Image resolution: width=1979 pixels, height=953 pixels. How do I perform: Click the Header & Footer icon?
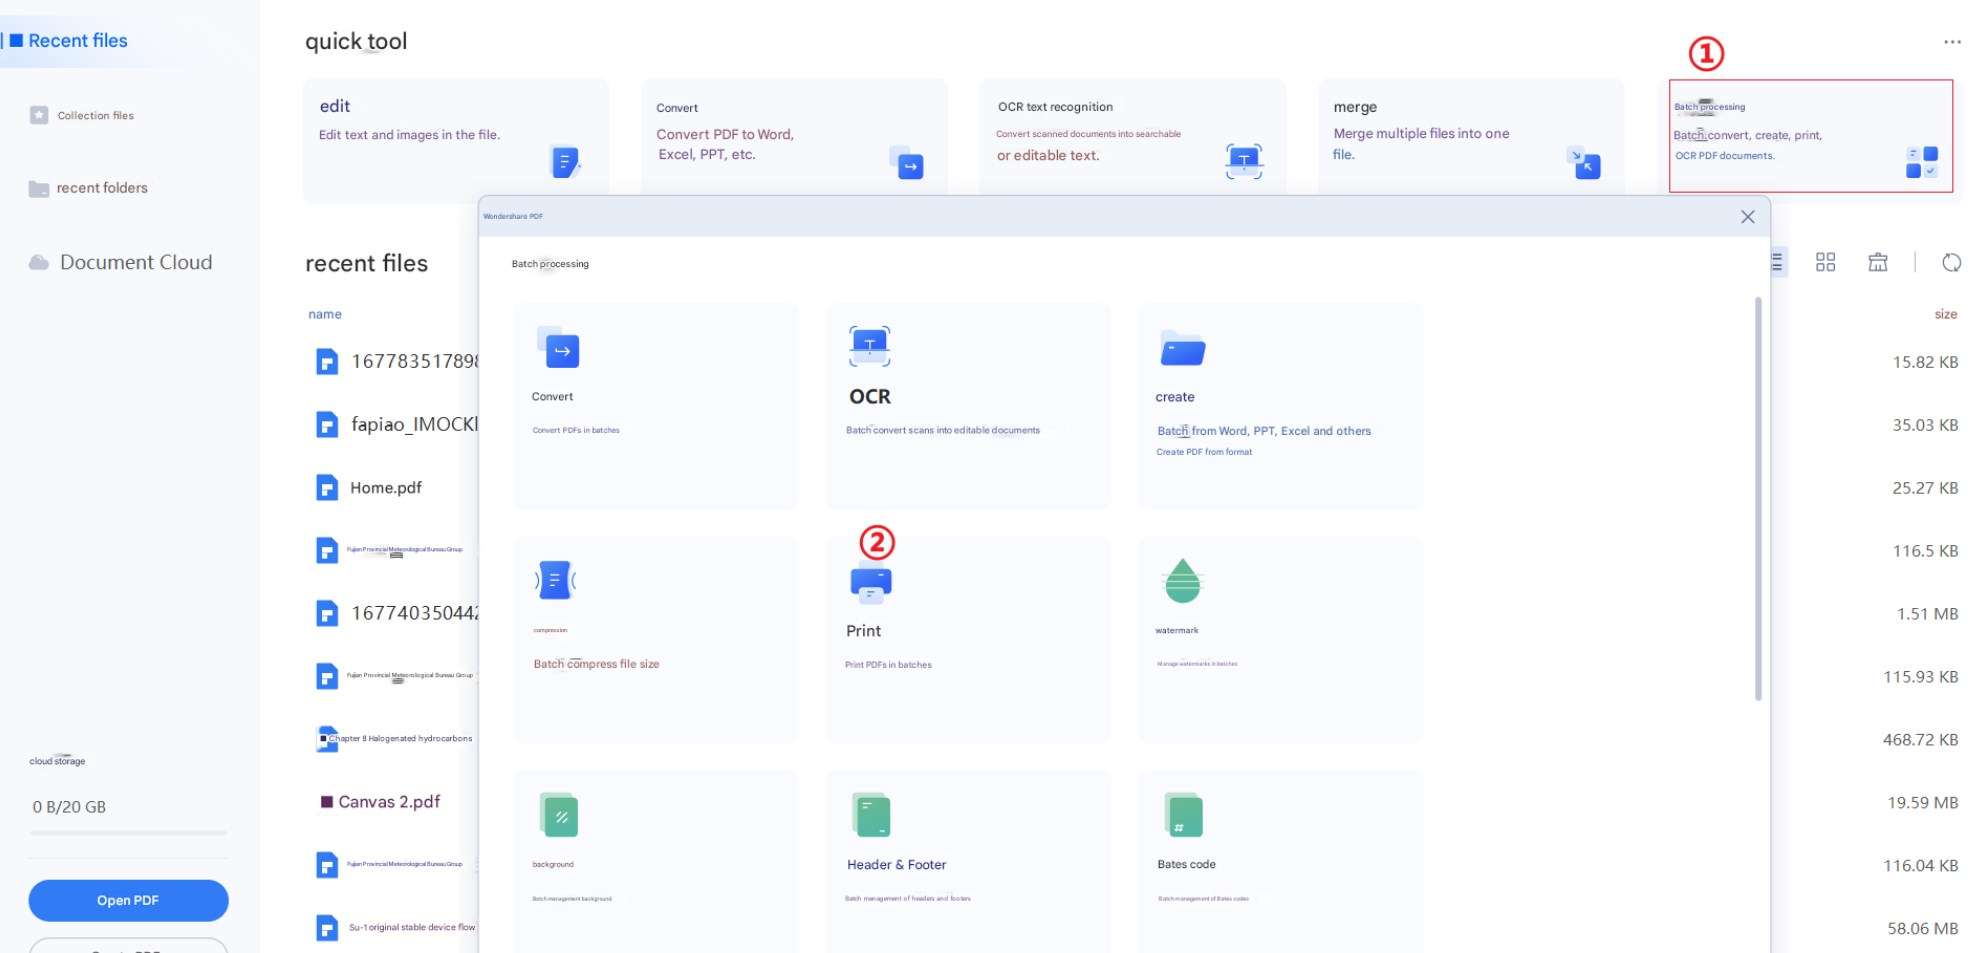[871, 815]
